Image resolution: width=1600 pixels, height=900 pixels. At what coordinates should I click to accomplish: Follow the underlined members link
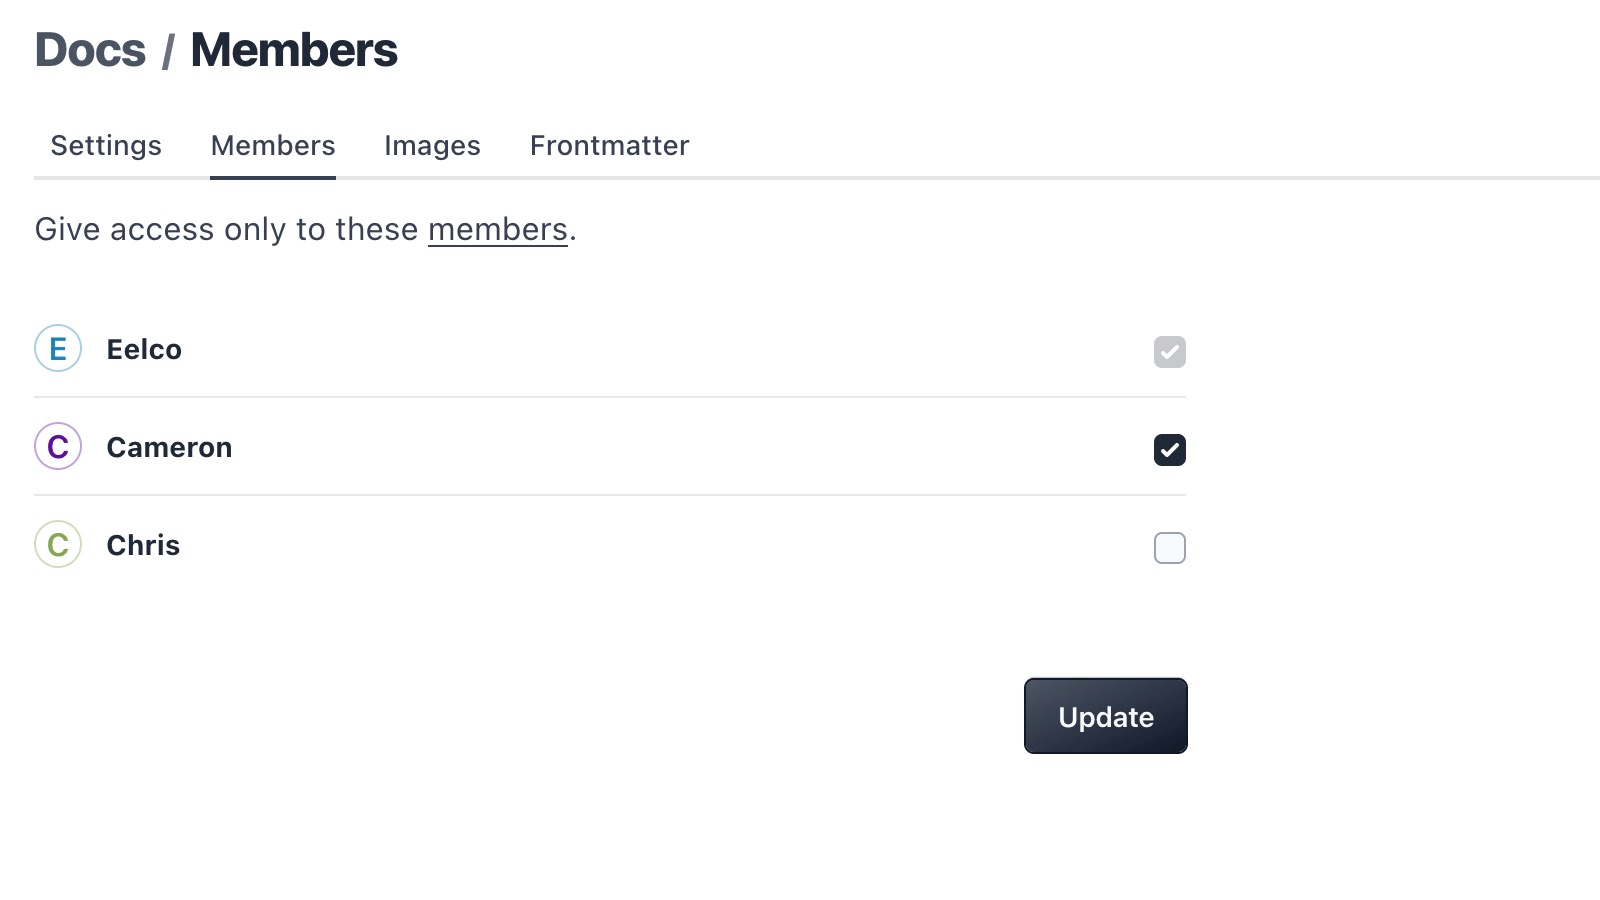point(497,230)
